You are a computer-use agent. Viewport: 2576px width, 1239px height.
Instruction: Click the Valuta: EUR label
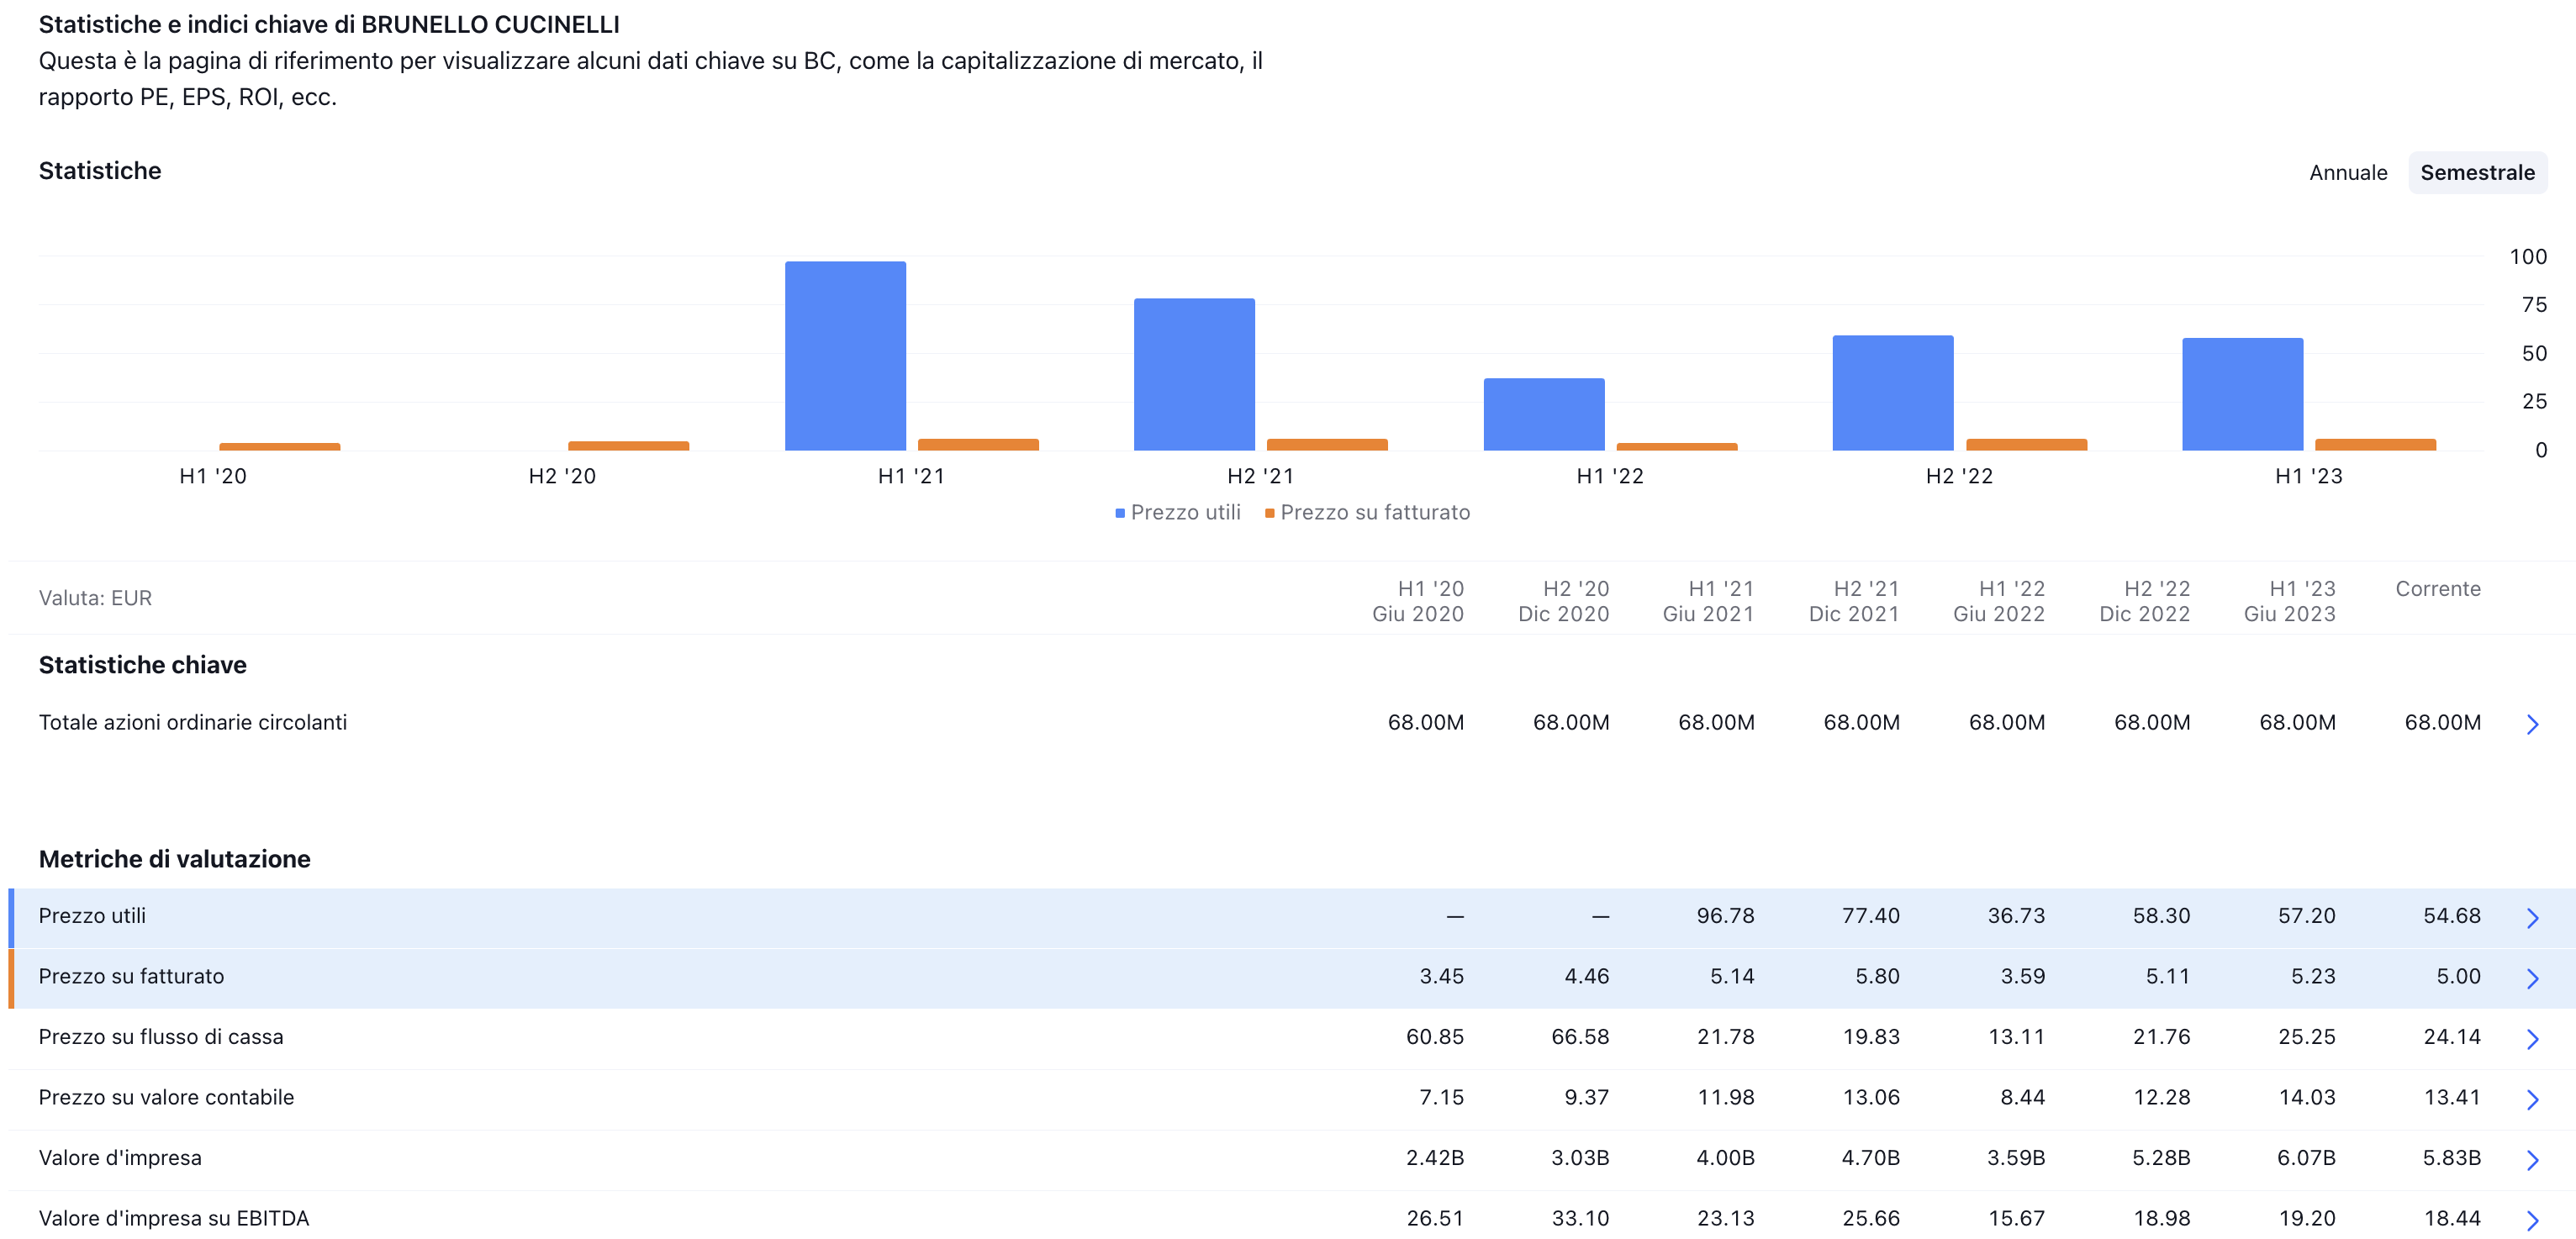click(x=95, y=598)
